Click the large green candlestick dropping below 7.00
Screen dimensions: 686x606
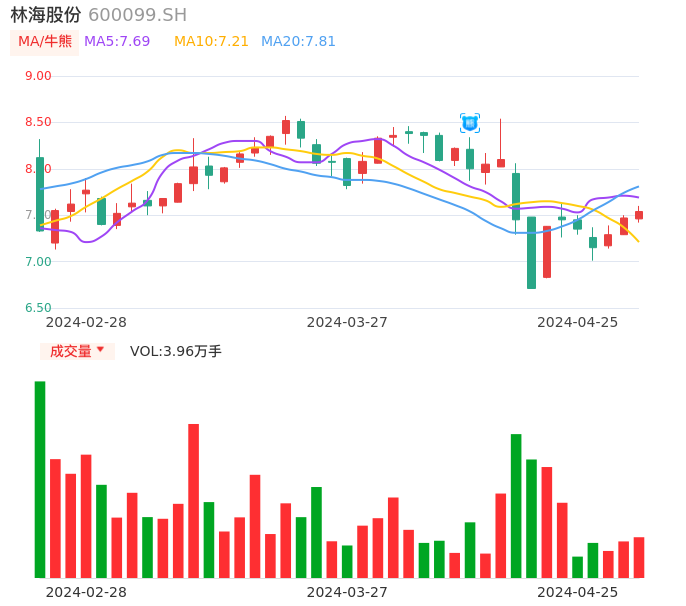click(531, 252)
